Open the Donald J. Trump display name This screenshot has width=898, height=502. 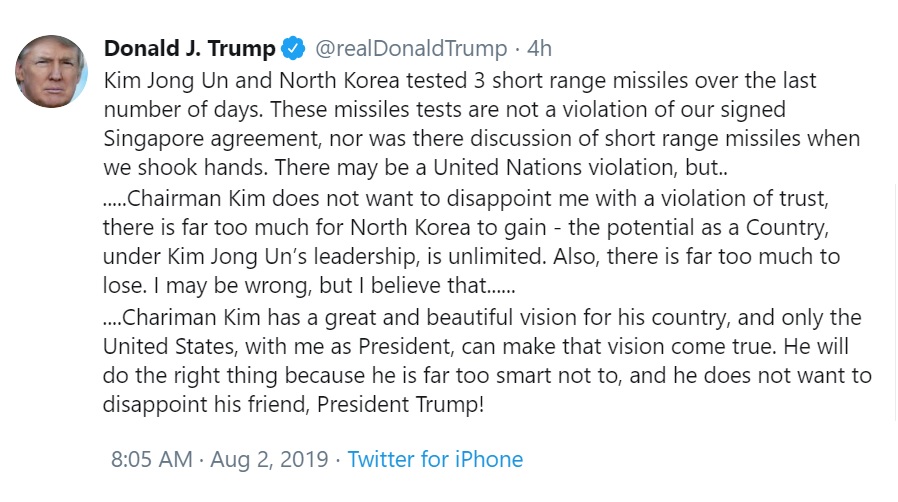coord(190,49)
